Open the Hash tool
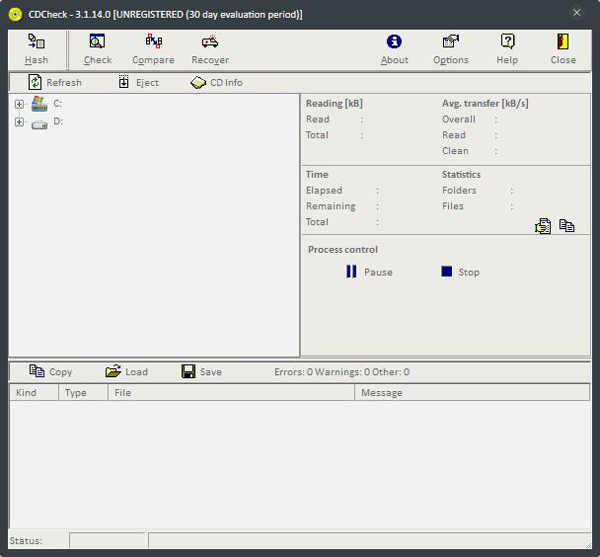This screenshot has width=600, height=557. point(36,50)
